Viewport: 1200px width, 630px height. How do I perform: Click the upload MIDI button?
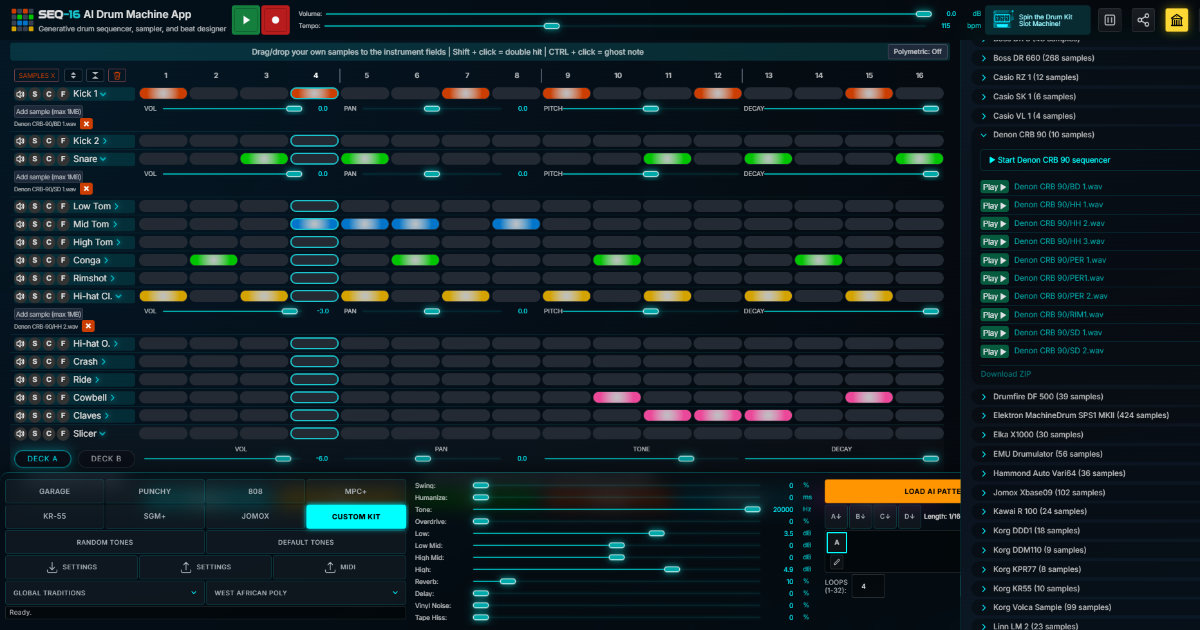[x=339, y=567]
